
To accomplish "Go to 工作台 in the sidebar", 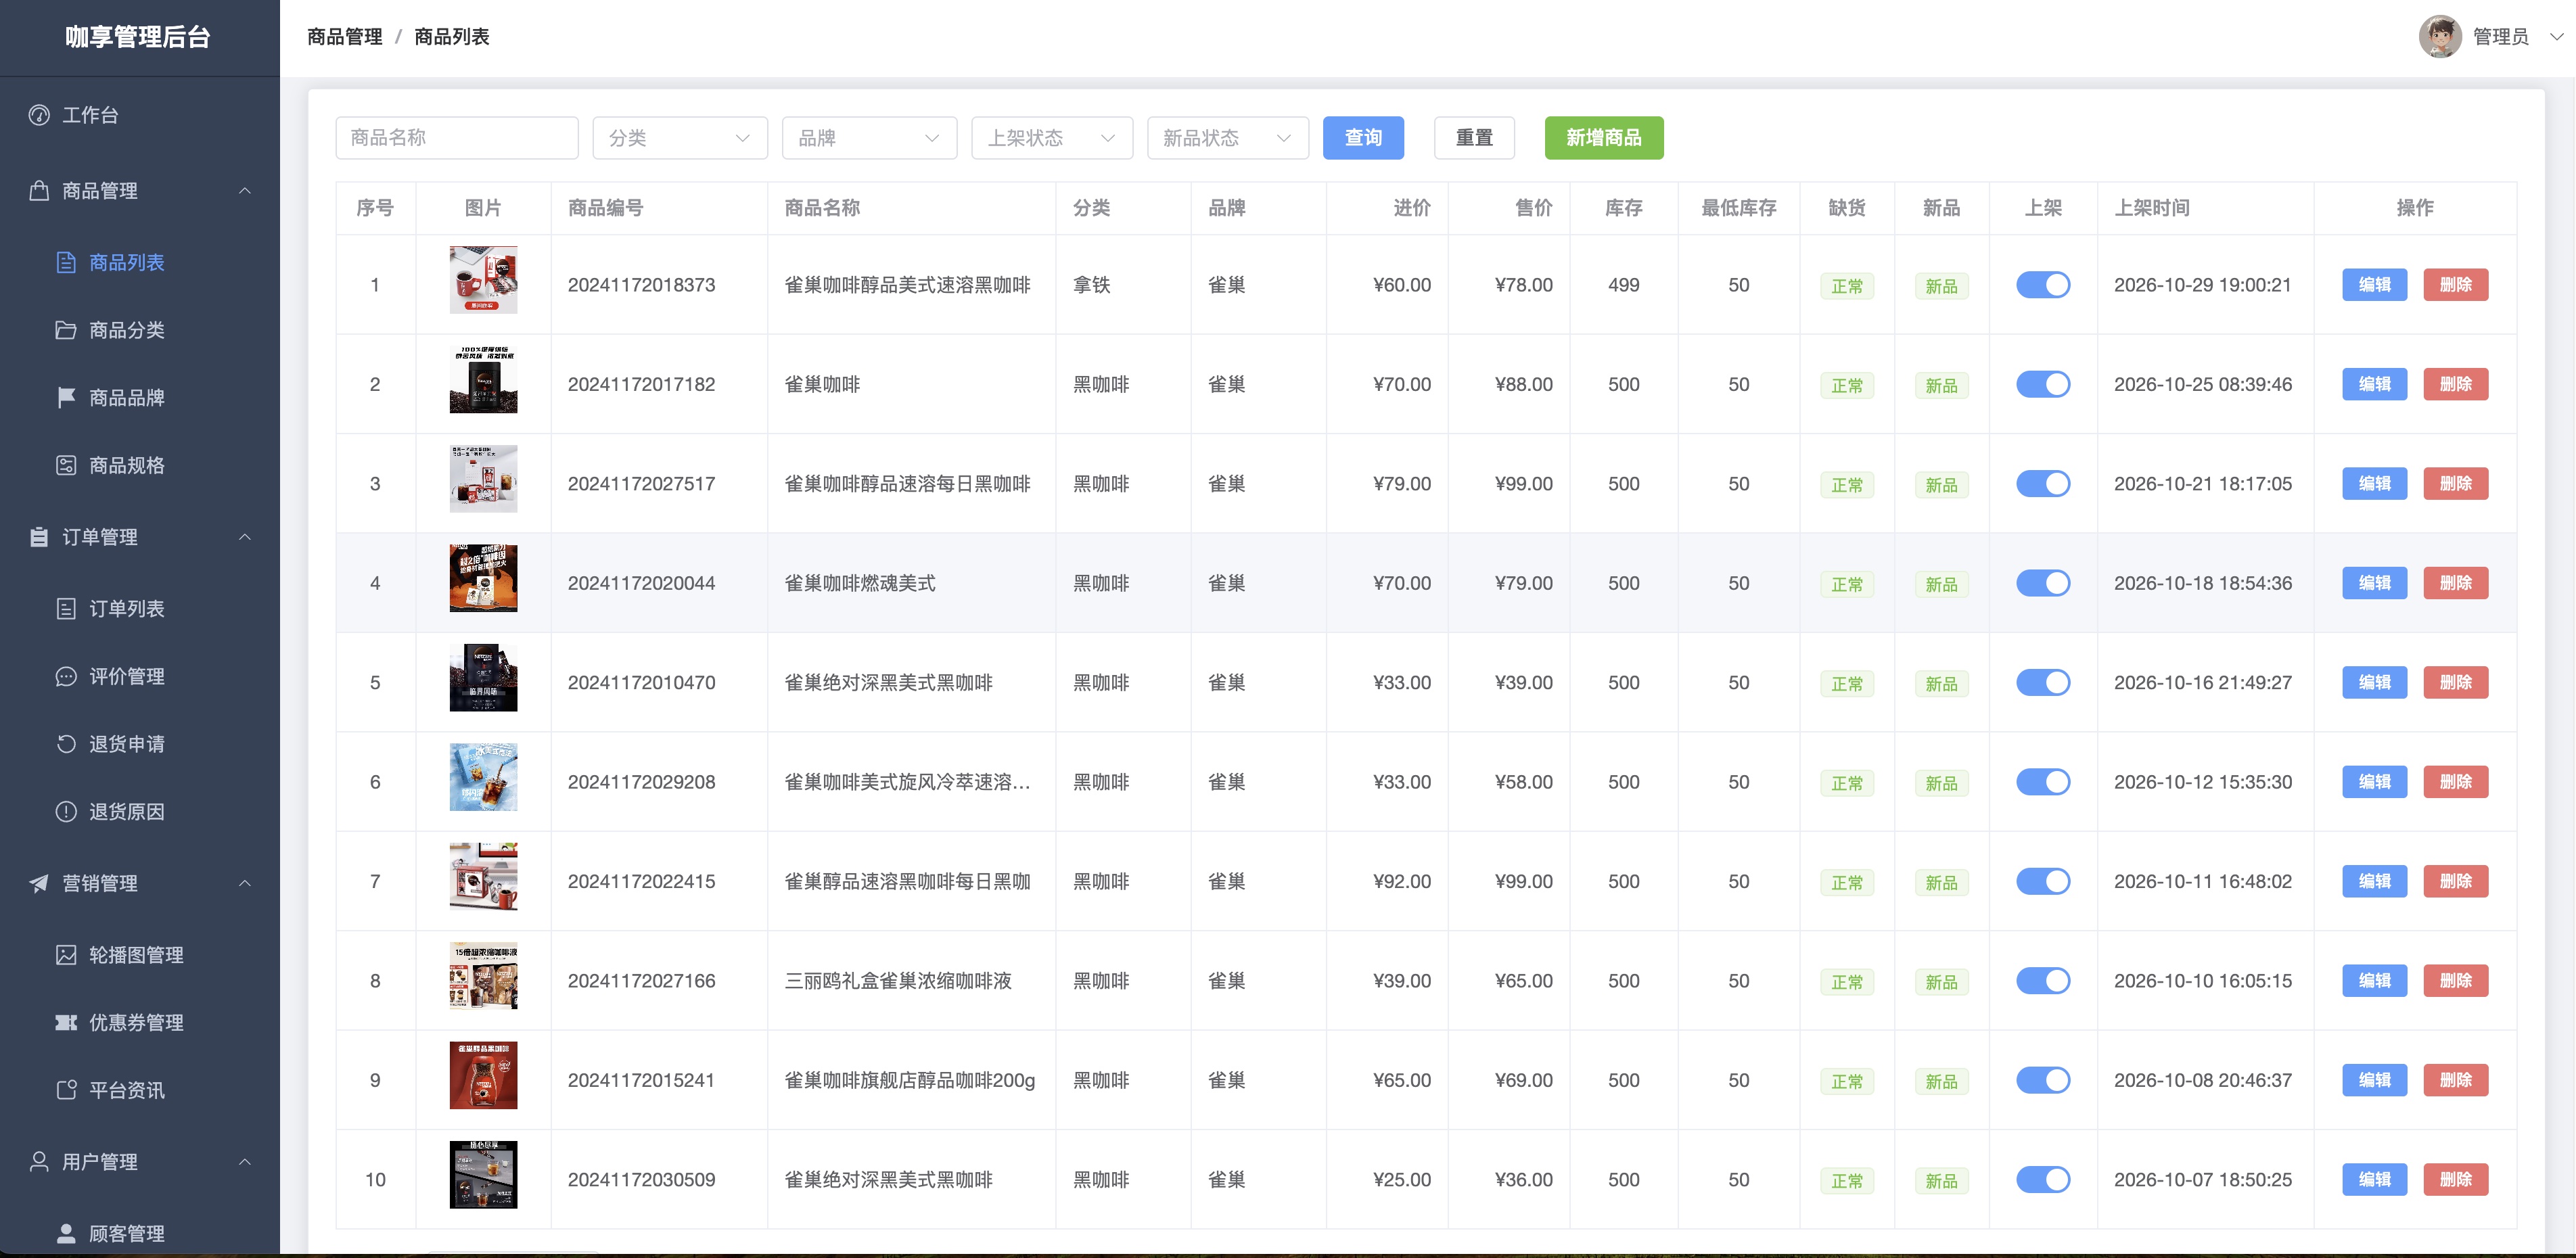I will click(x=140, y=115).
